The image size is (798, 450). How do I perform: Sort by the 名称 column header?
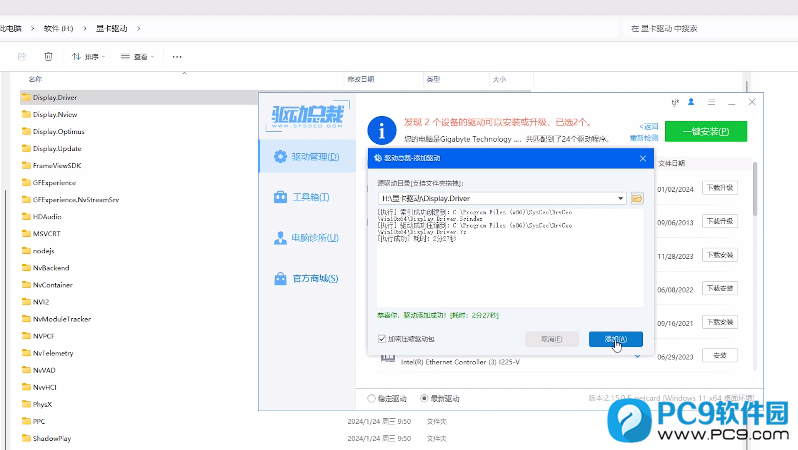[x=36, y=79]
